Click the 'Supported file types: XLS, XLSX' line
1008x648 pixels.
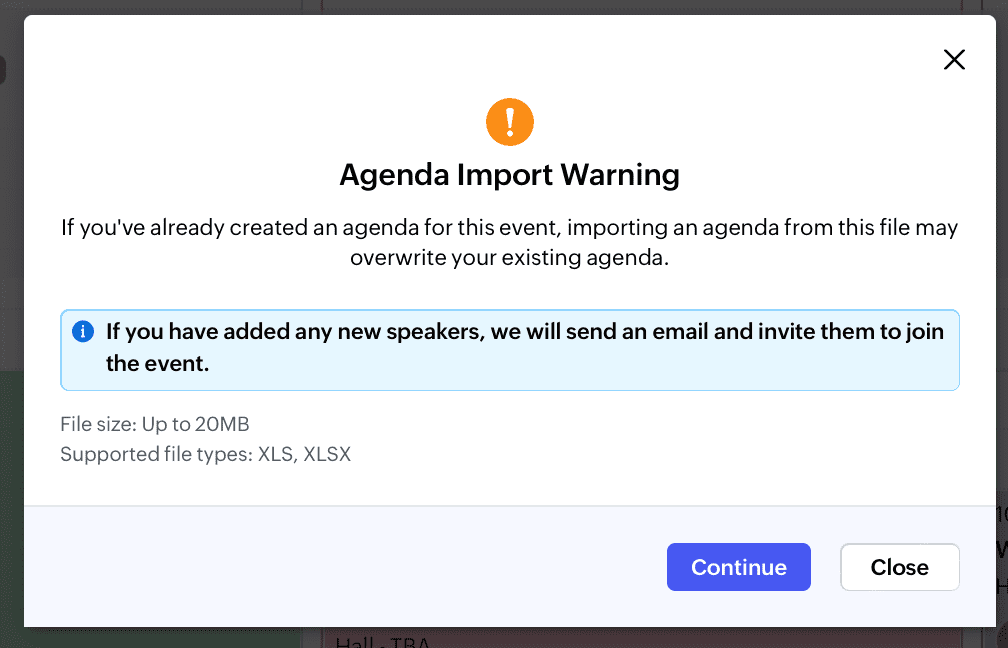click(205, 454)
